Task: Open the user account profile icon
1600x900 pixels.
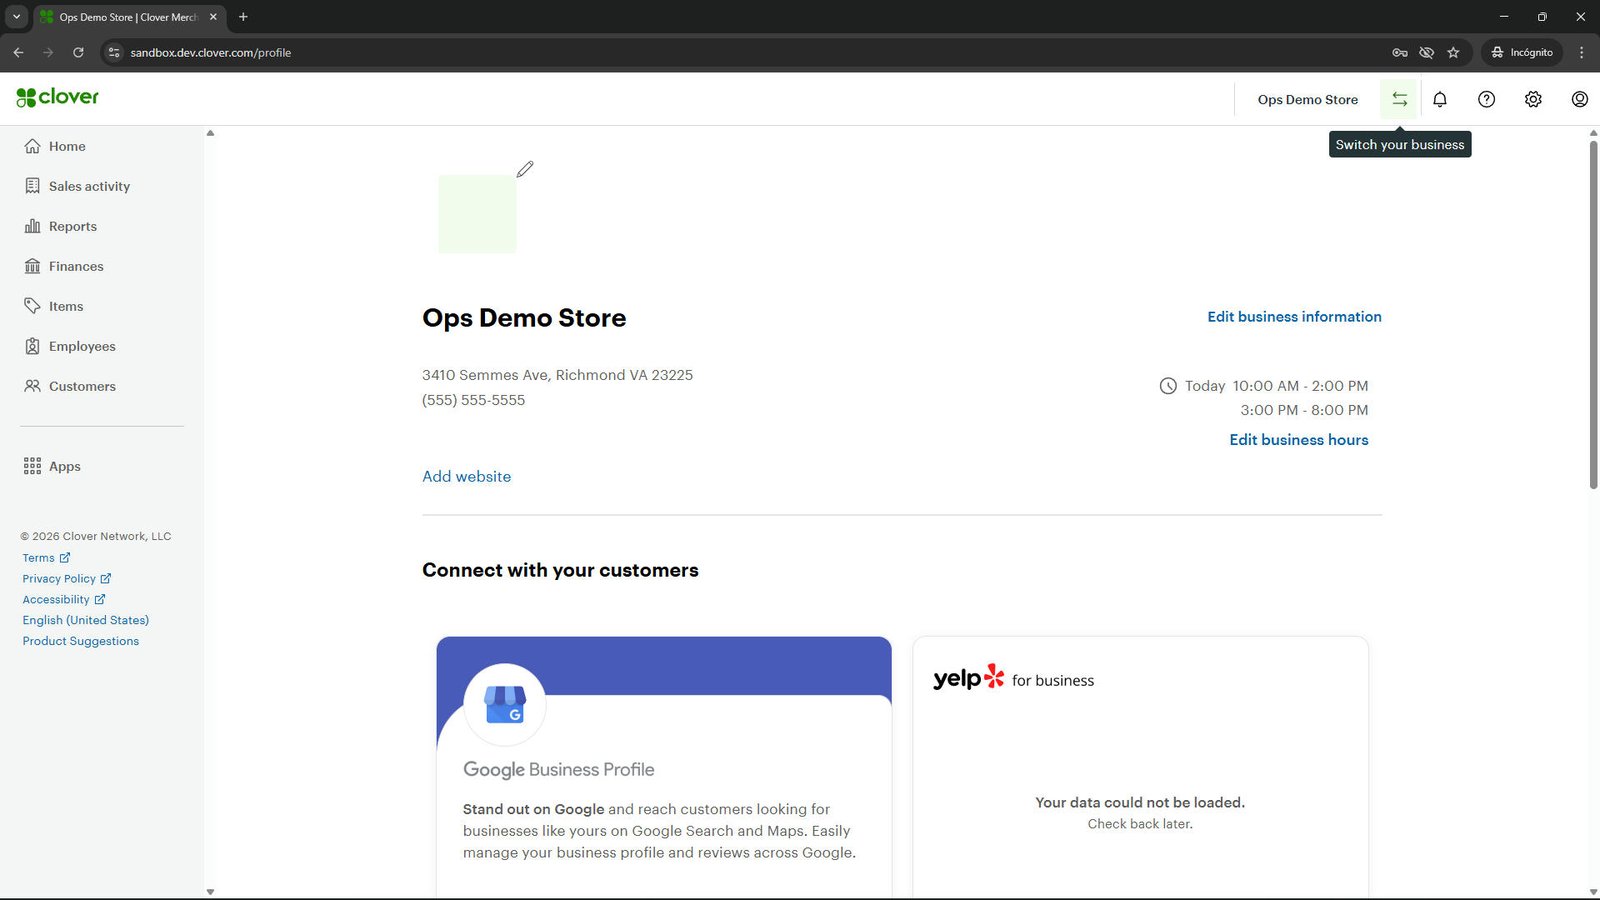Action: click(x=1580, y=99)
